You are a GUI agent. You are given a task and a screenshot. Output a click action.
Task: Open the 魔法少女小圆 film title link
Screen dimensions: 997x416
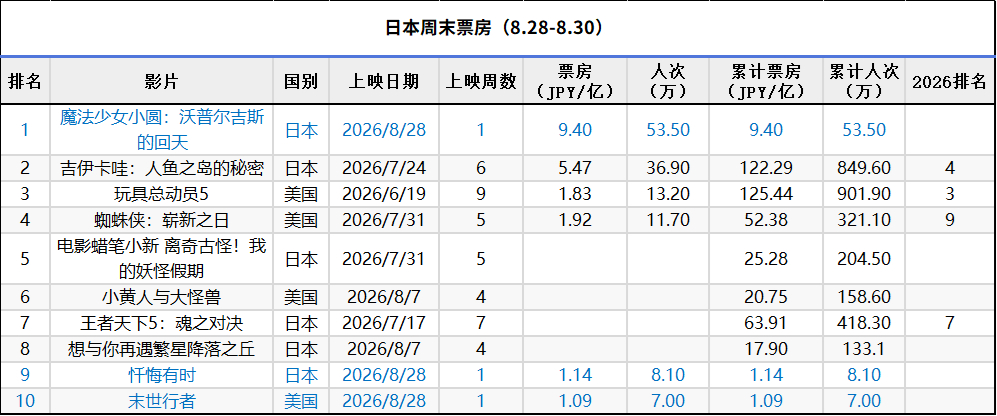(162, 130)
